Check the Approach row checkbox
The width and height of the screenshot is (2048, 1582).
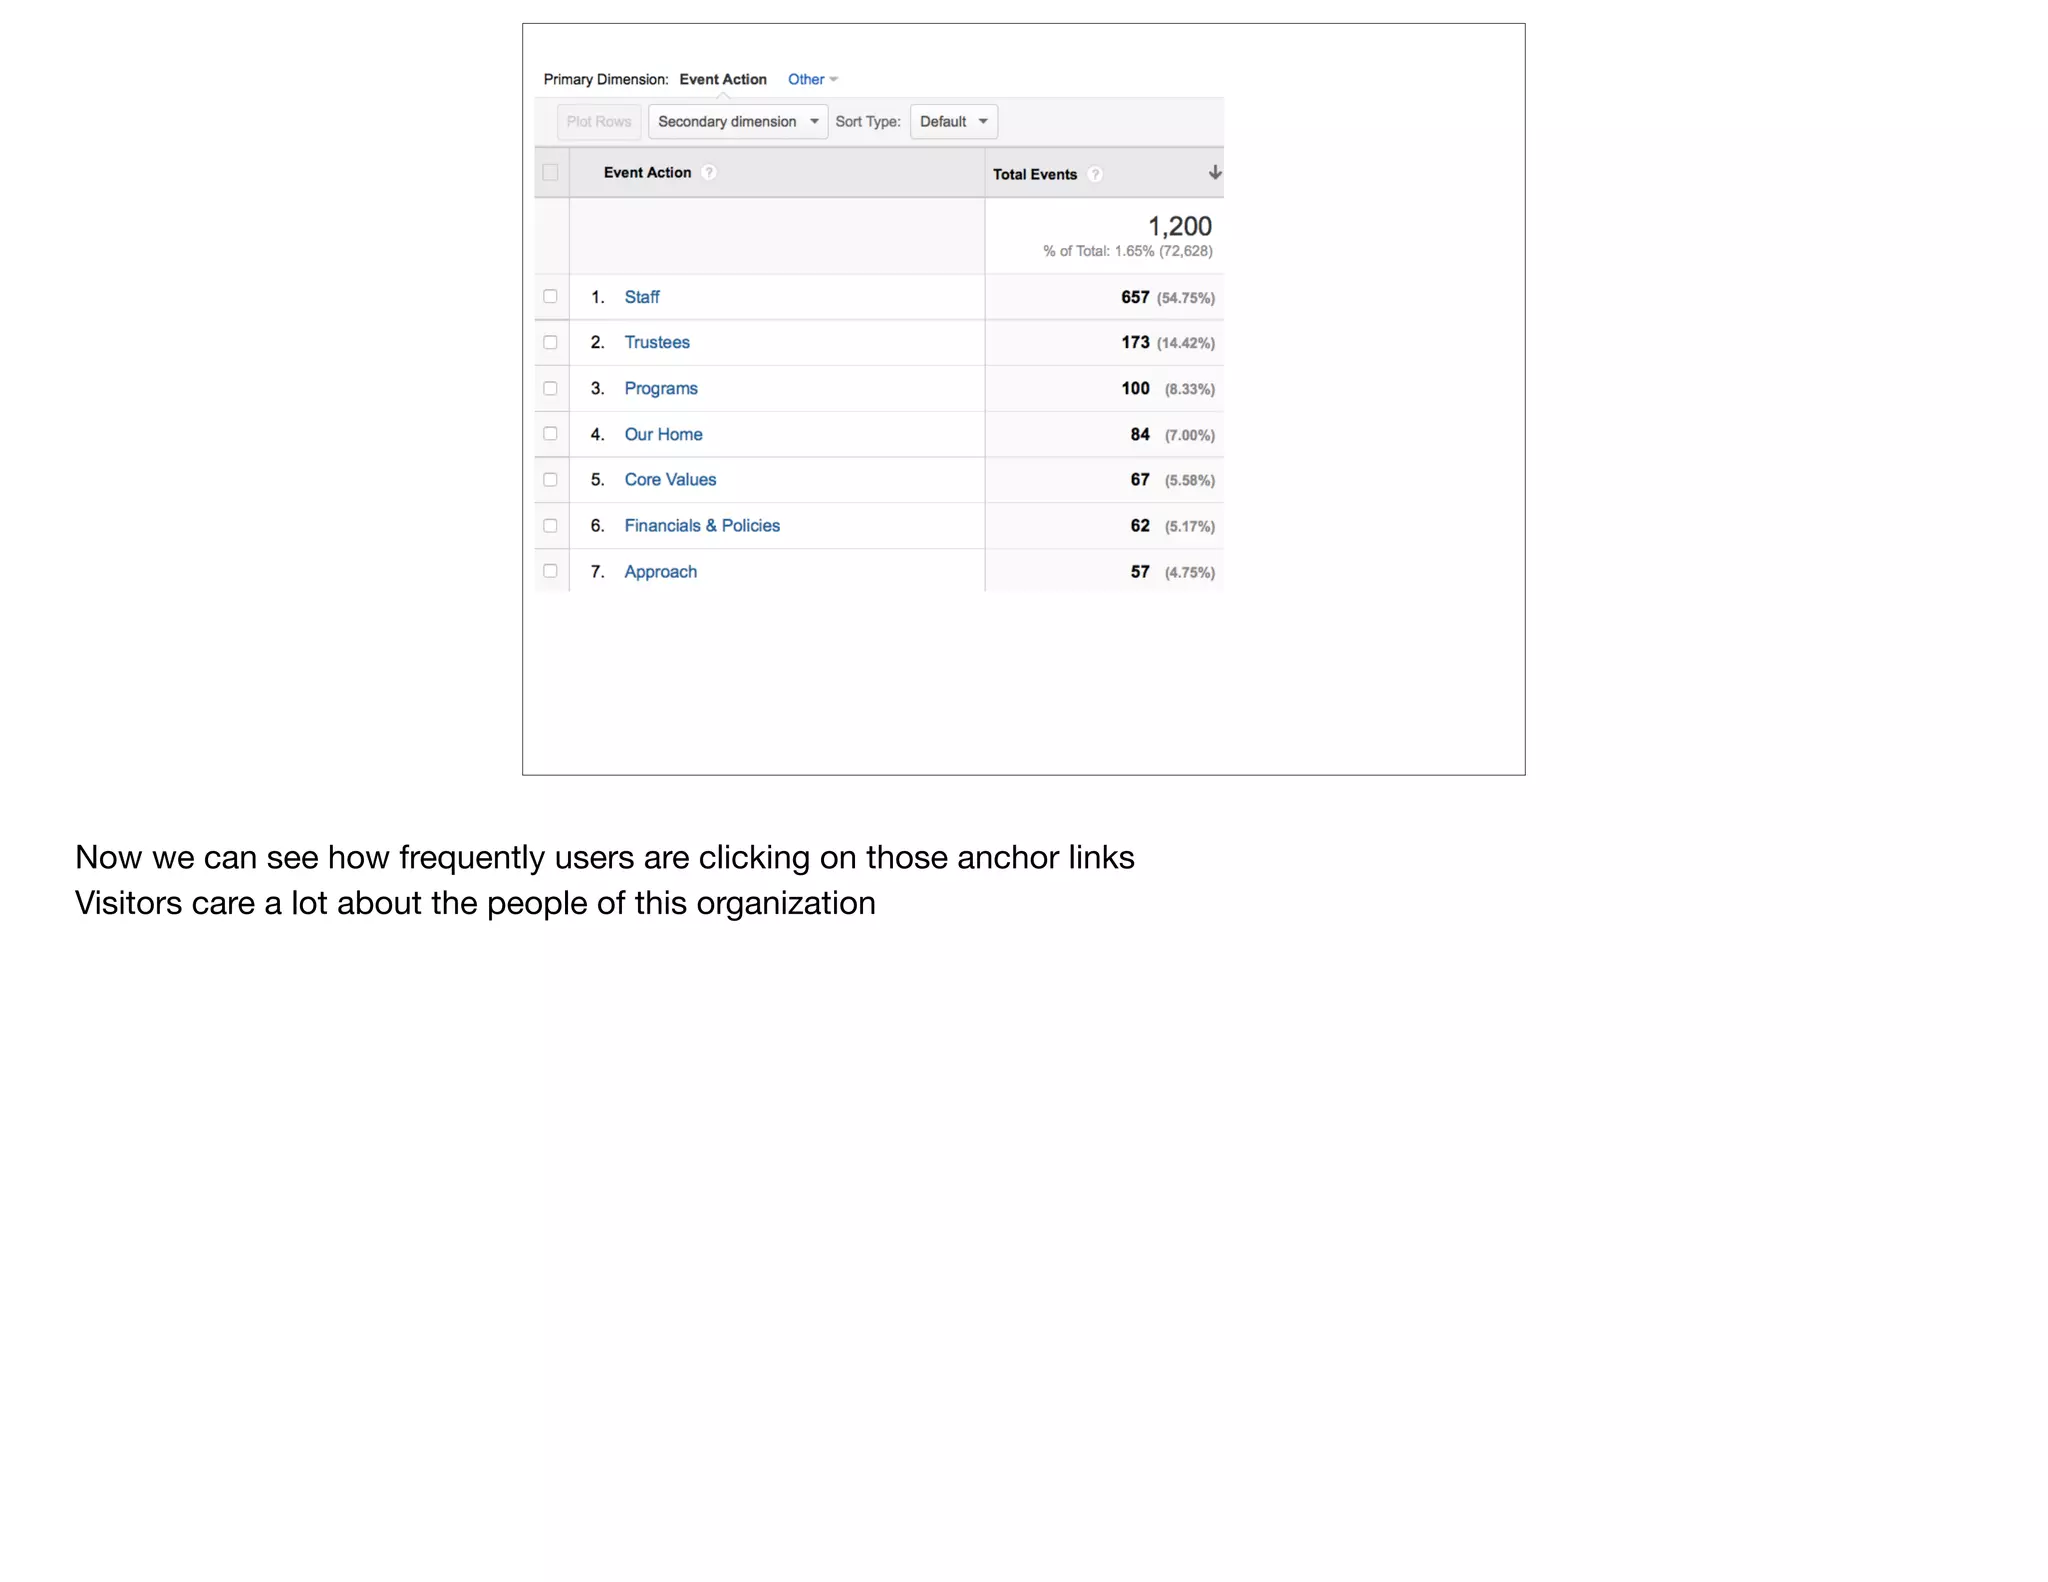click(550, 571)
